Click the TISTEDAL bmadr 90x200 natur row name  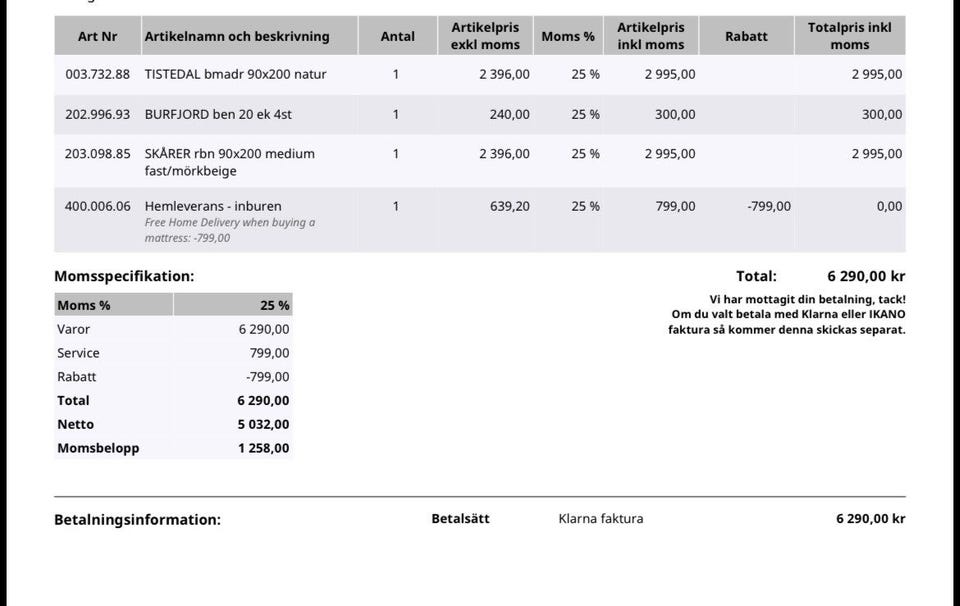[235, 74]
